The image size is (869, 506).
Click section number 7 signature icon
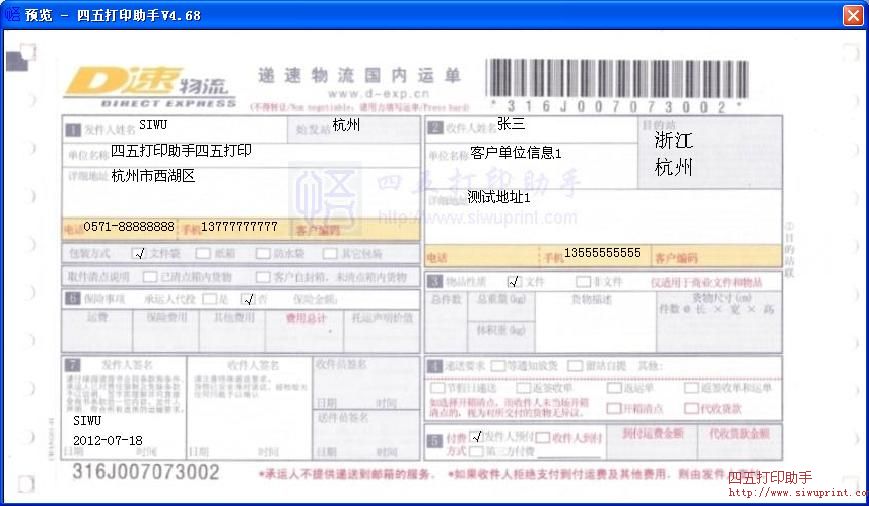72,365
